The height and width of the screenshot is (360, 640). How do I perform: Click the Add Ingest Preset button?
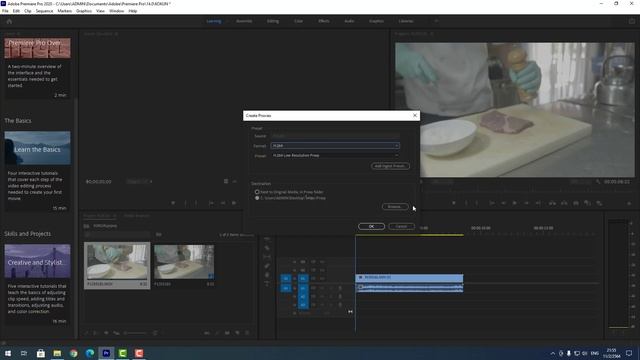coord(390,166)
